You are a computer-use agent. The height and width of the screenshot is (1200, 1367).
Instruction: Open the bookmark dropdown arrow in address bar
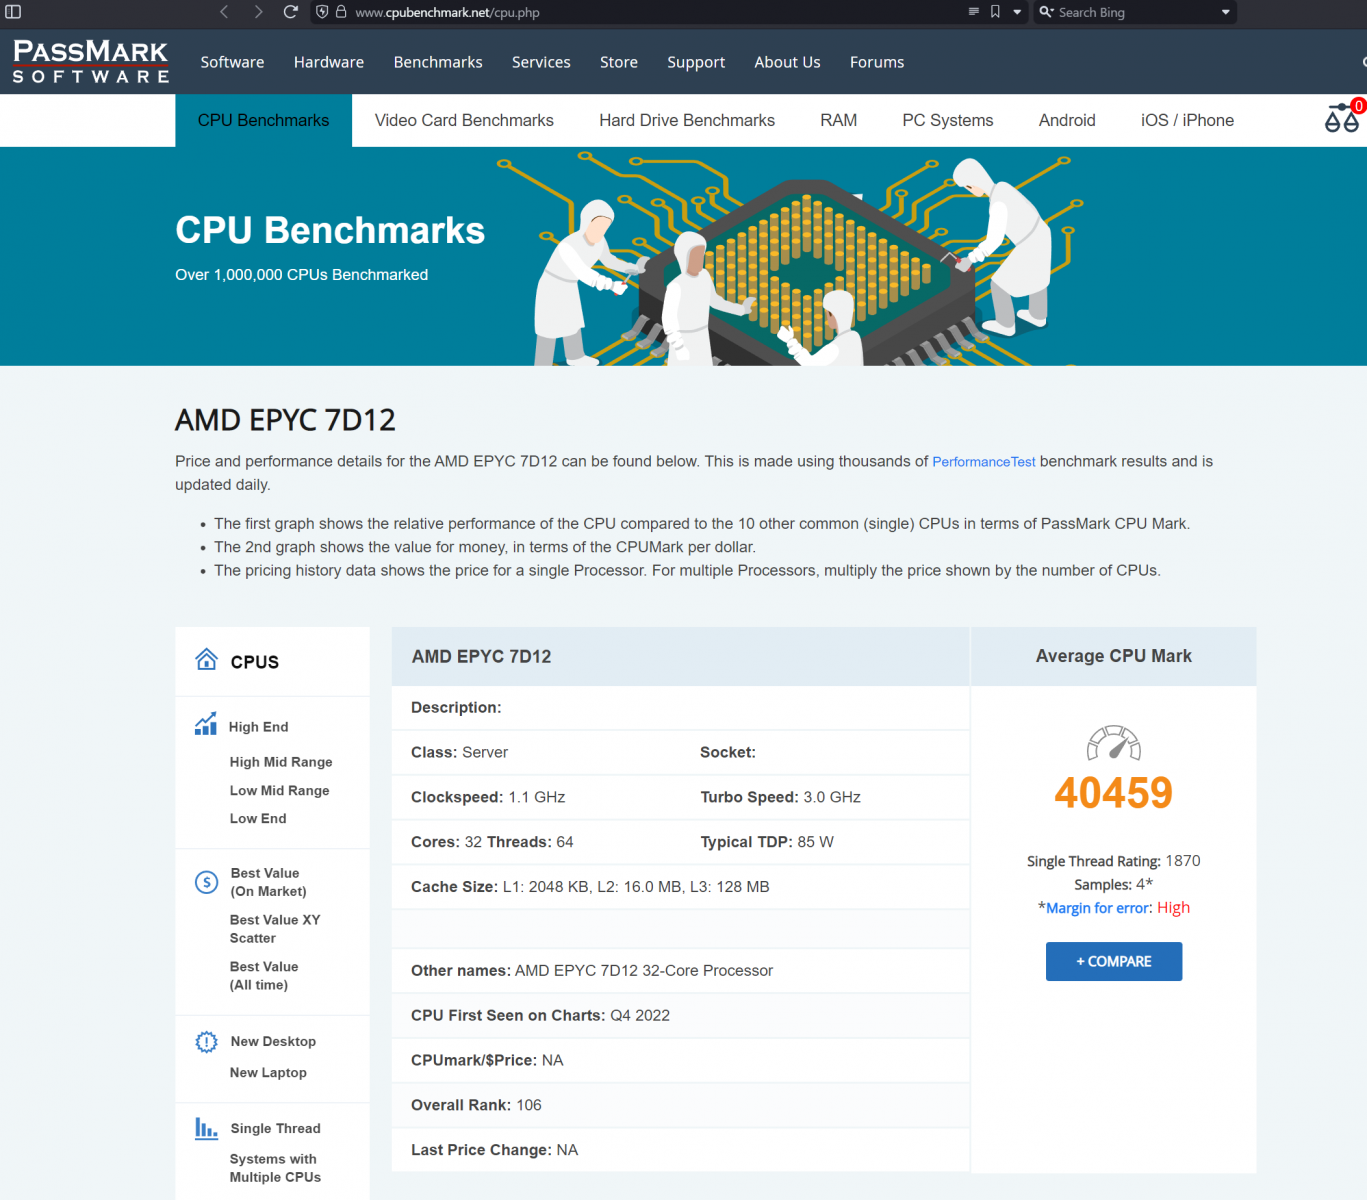(1017, 12)
